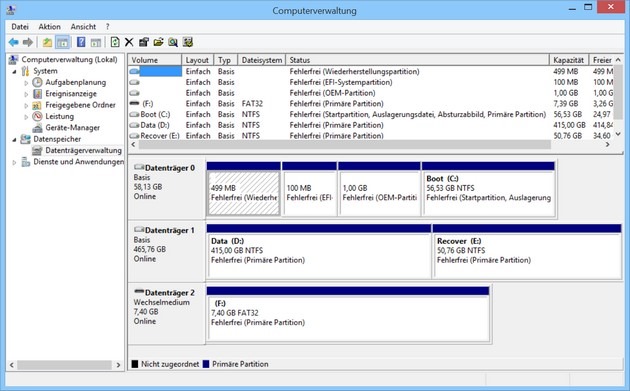Click the tree pane scroll-right arrow
Screen dimensions: 630x391
point(118,365)
